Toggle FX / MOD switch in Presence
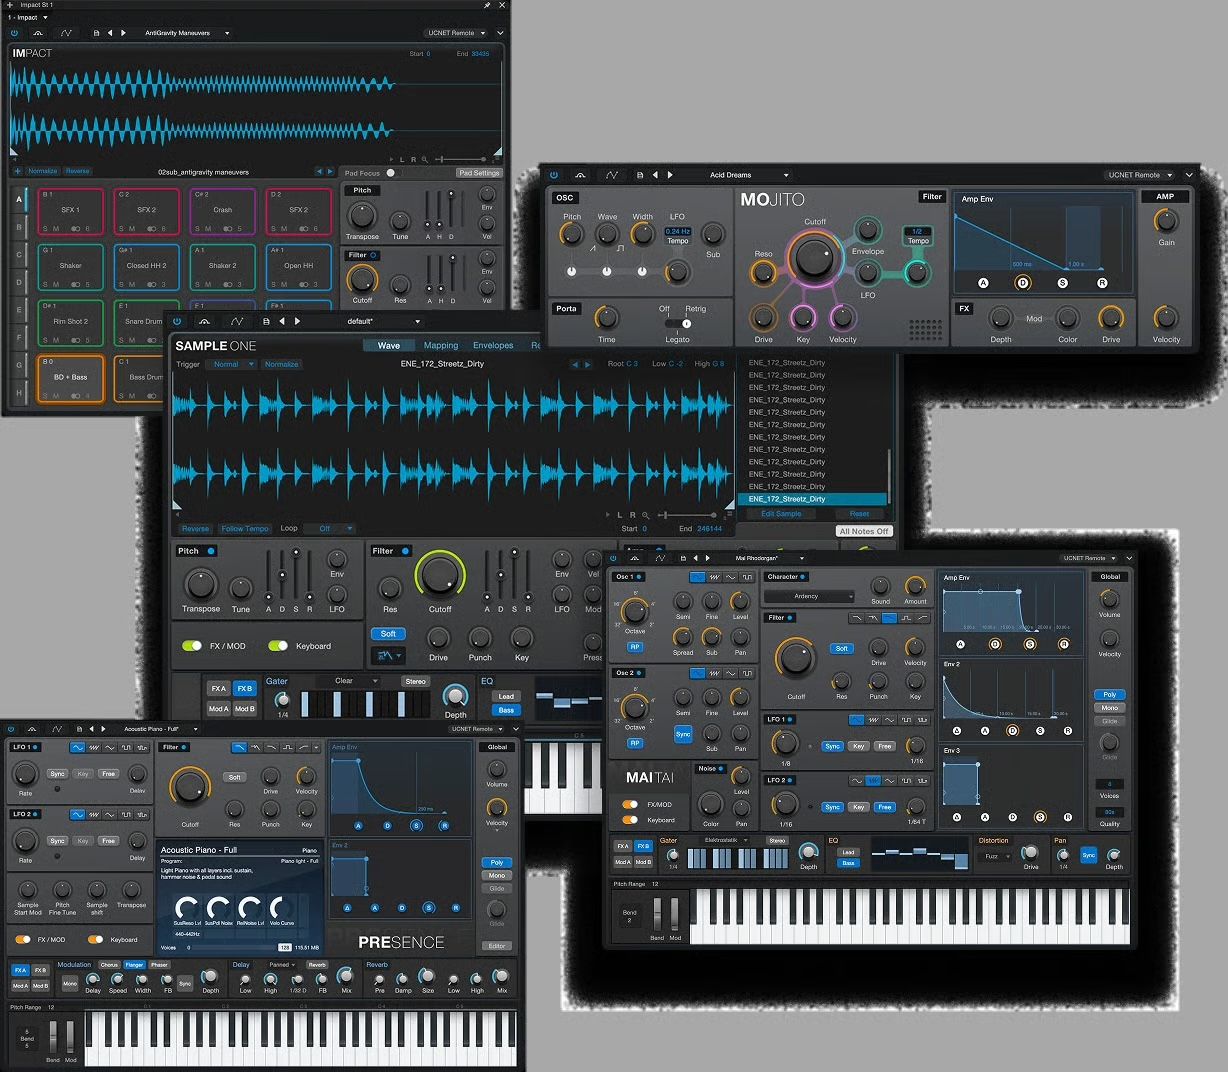This screenshot has height=1072, width=1228. pyautogui.click(x=22, y=939)
